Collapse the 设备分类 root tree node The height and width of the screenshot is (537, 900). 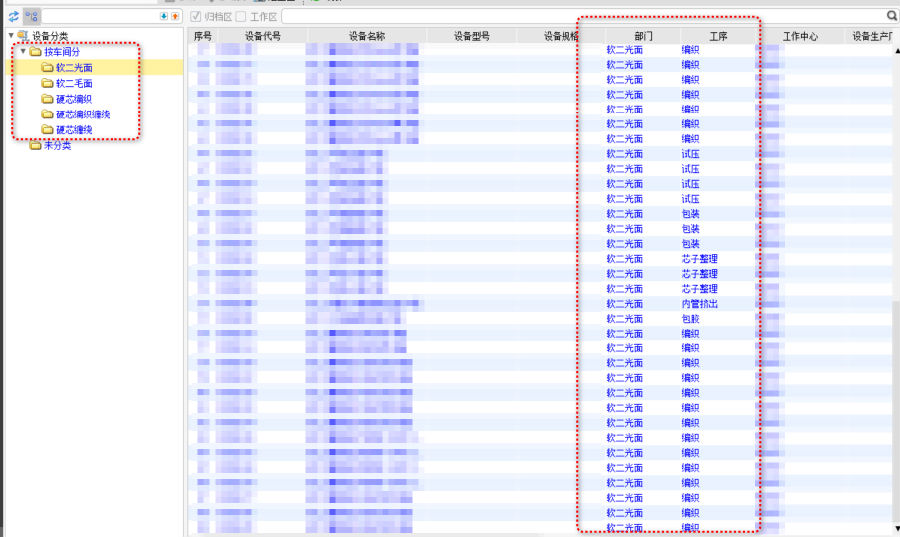[x=11, y=36]
